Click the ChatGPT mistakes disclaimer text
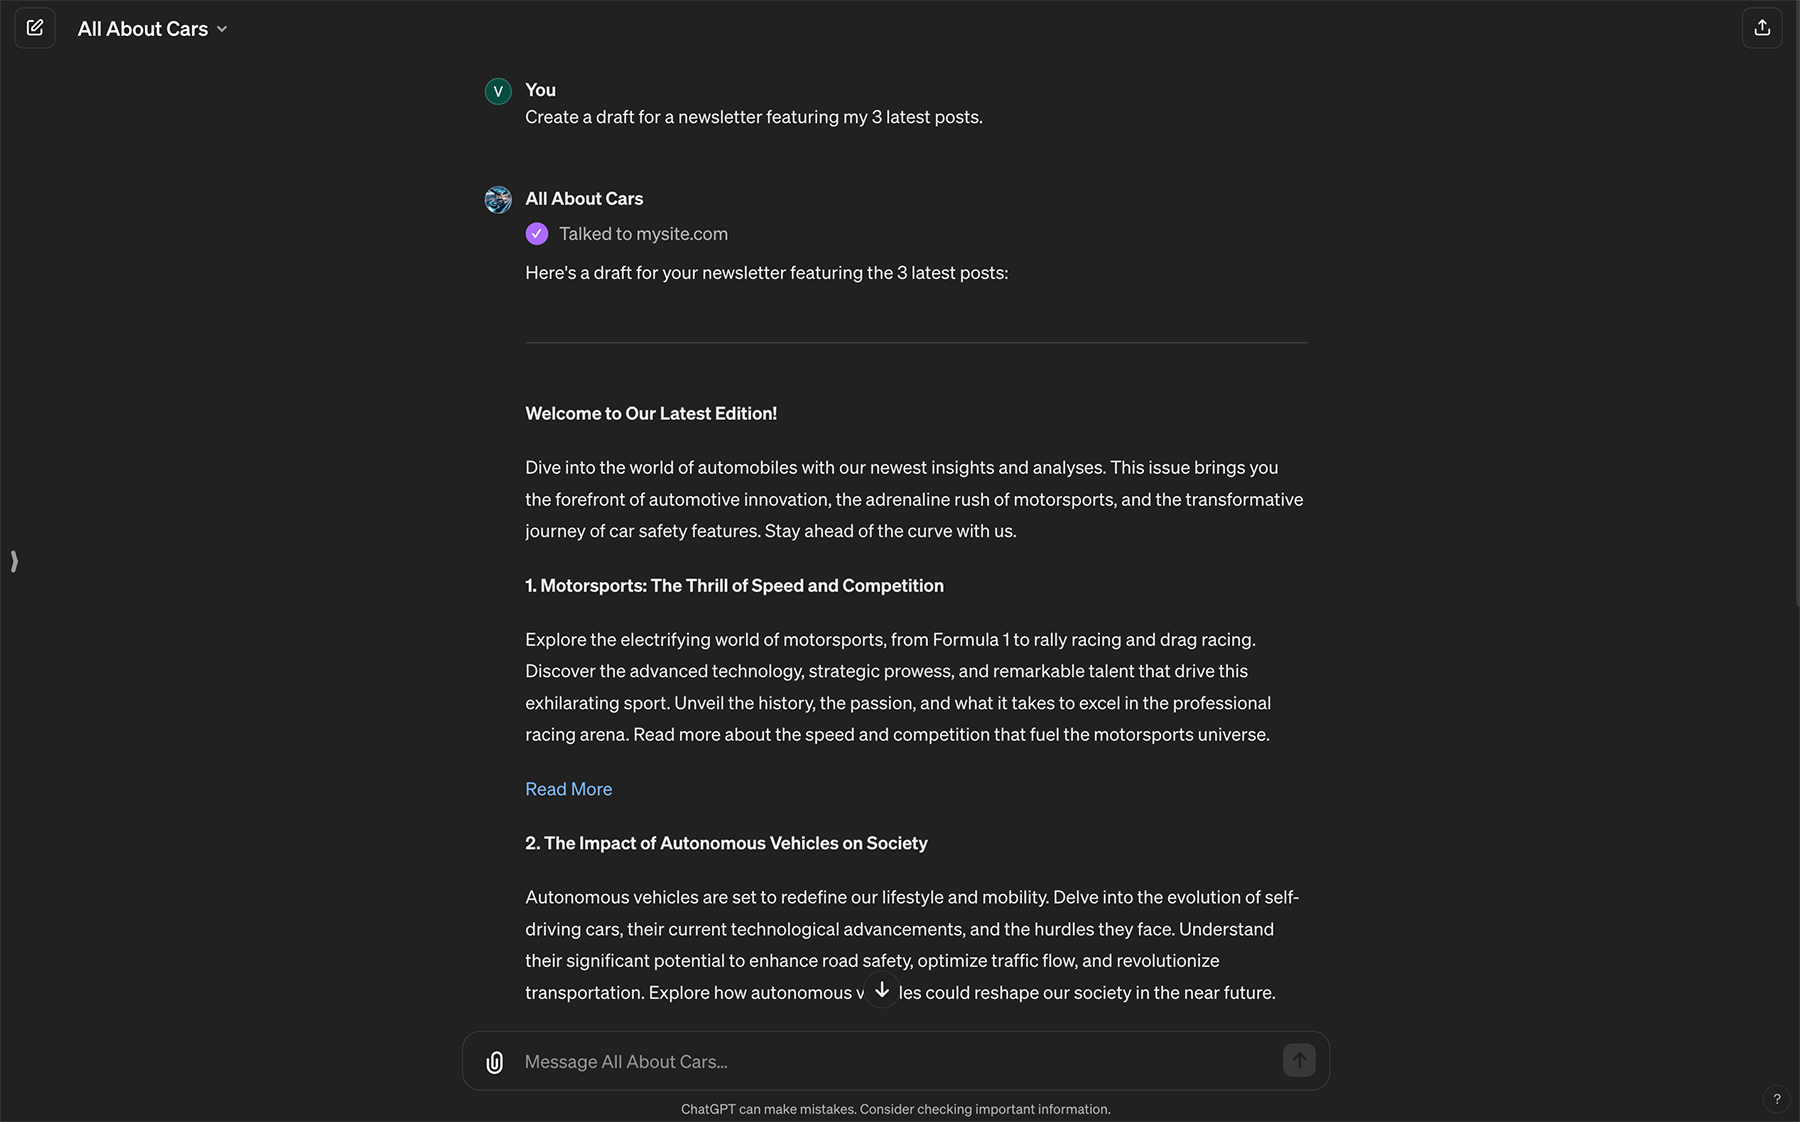The width and height of the screenshot is (1800, 1122). point(895,1109)
